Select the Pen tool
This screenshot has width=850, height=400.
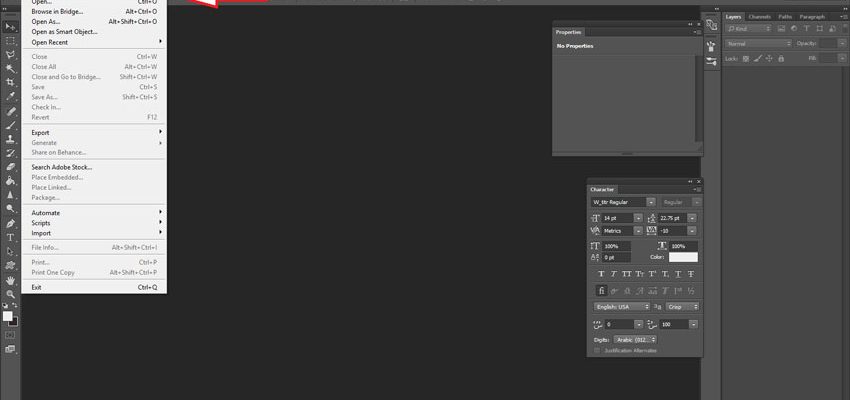pyautogui.click(x=10, y=223)
